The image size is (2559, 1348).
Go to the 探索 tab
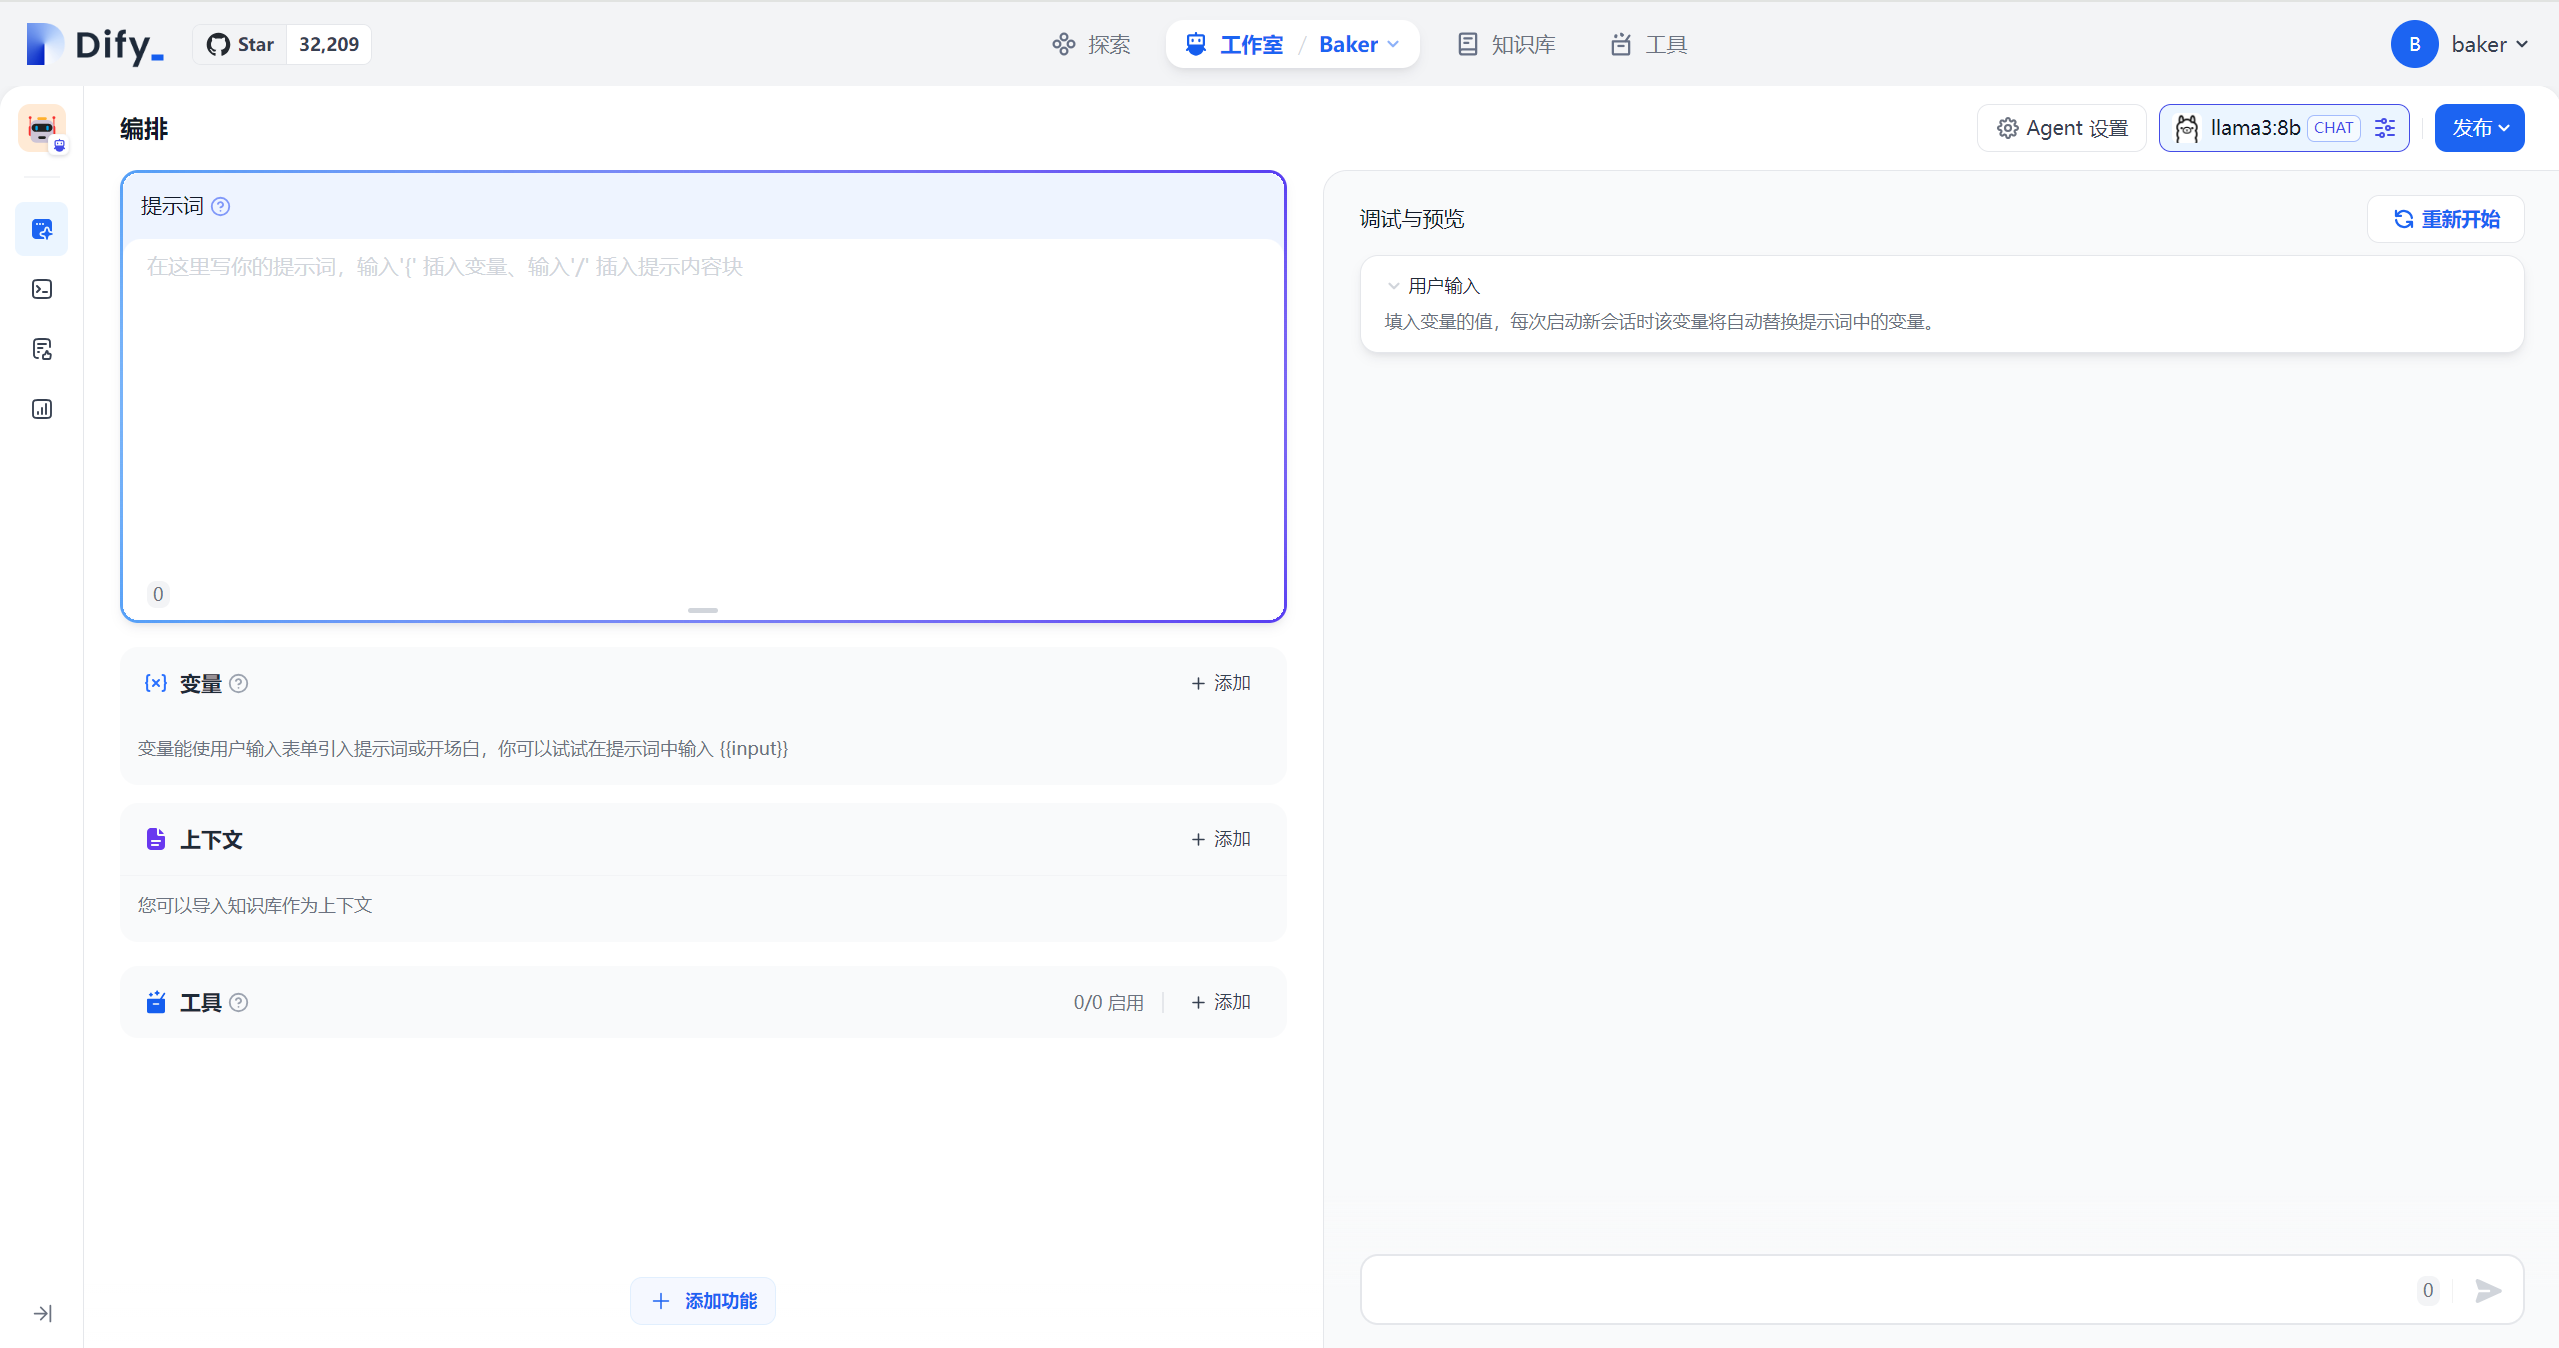point(1091,44)
